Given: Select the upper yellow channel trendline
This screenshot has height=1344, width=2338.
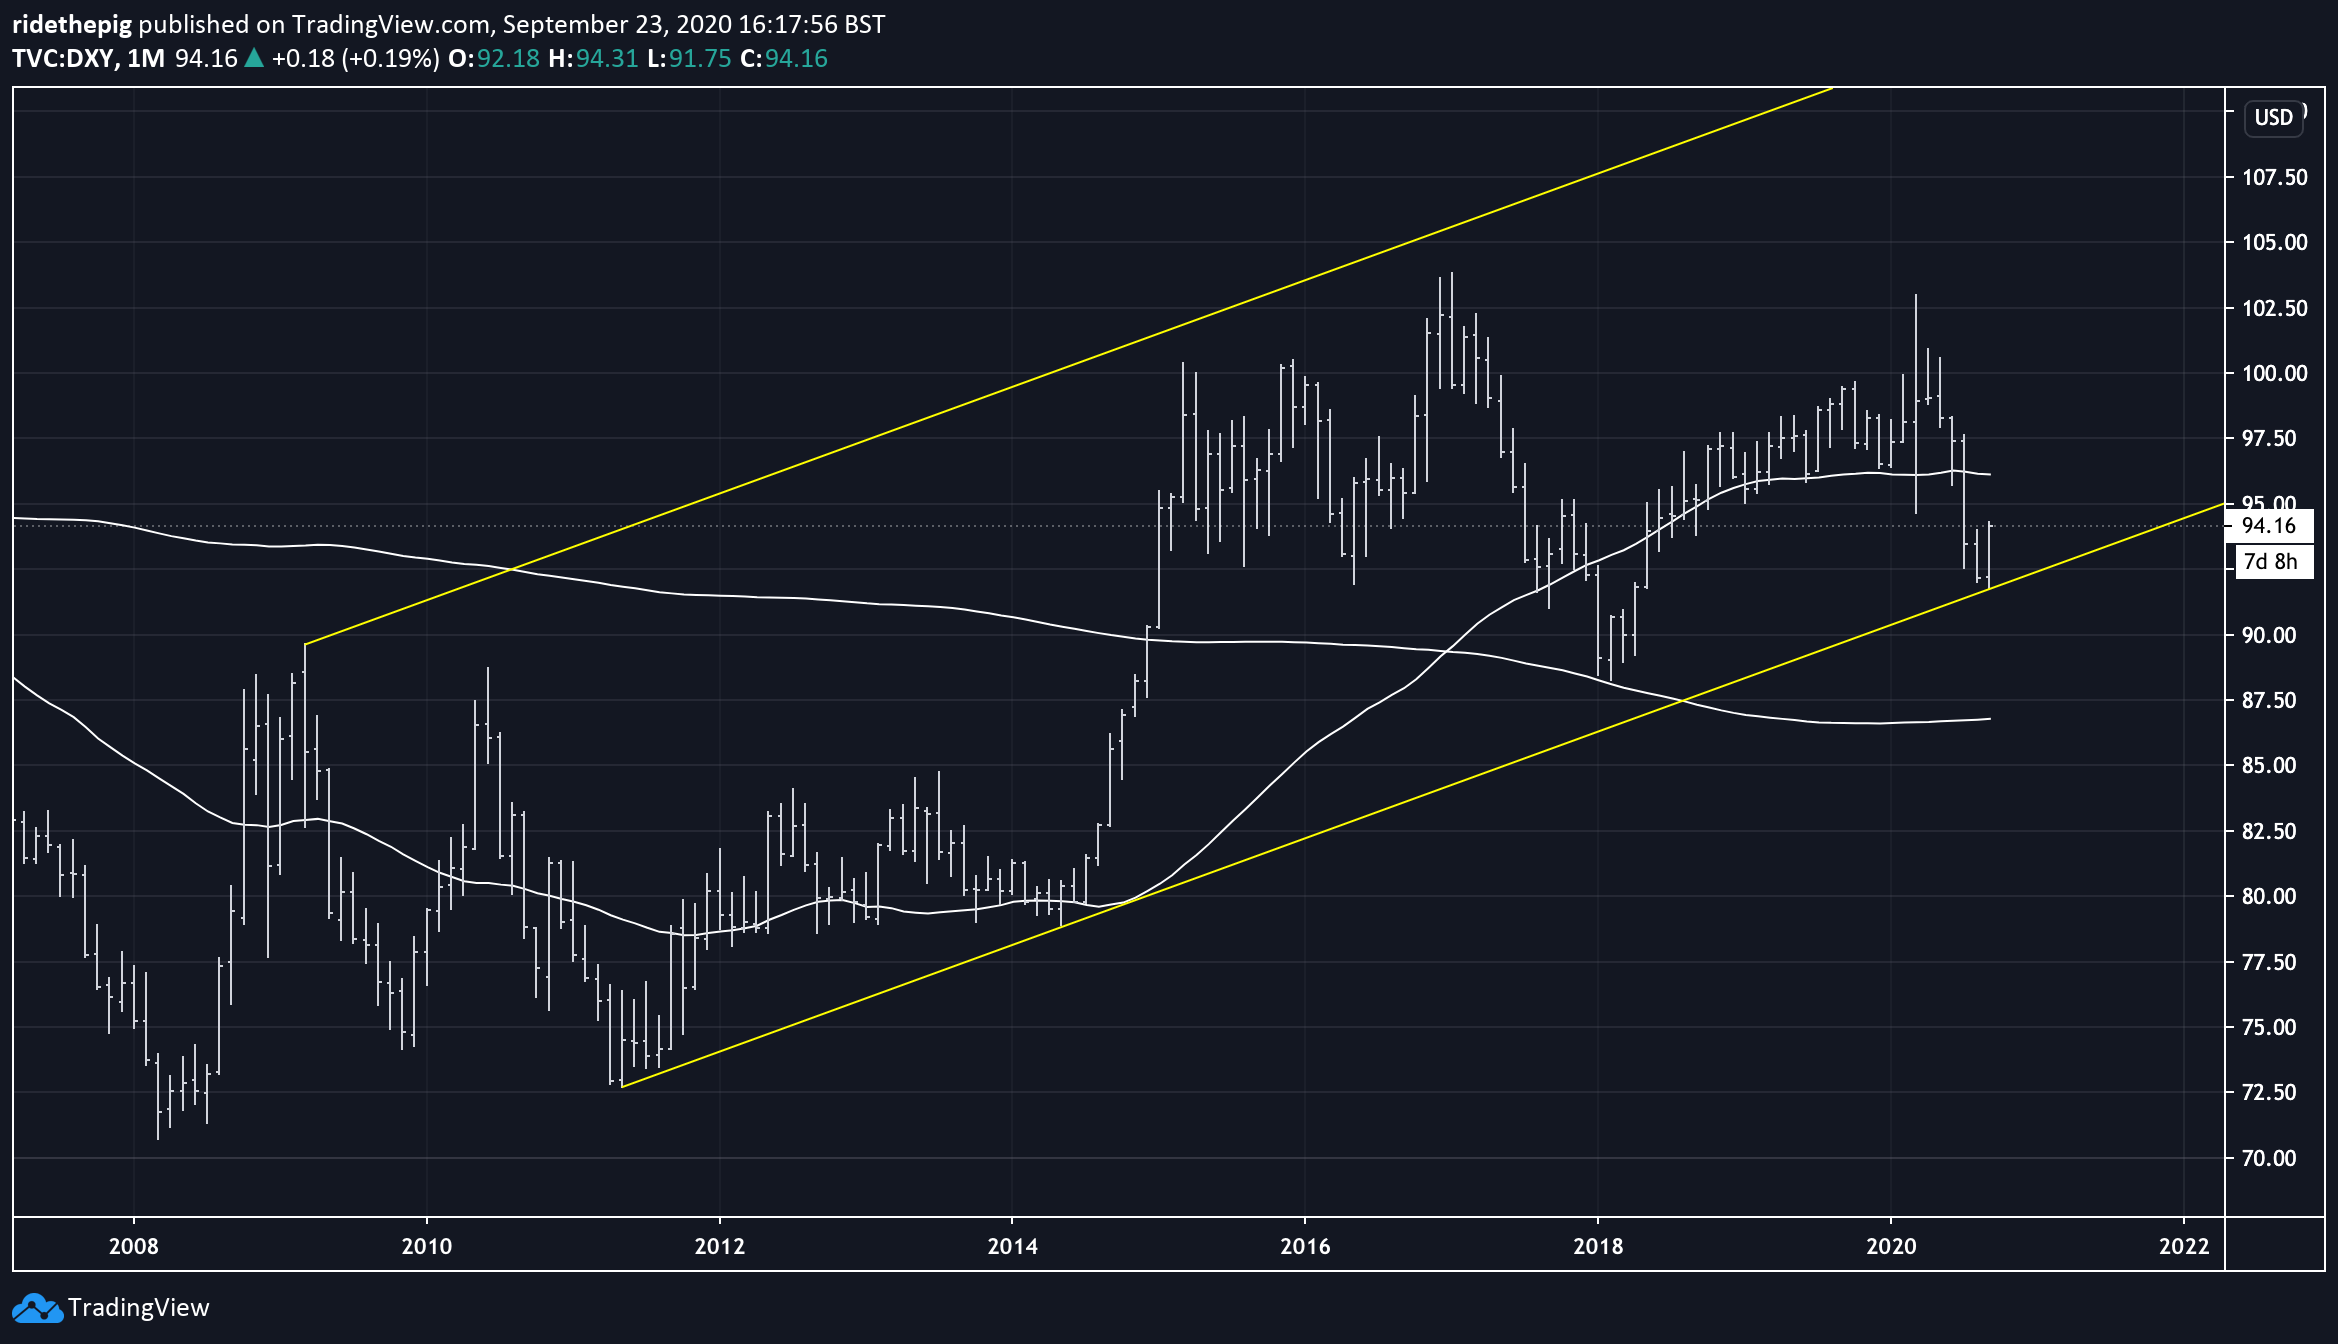Looking at the screenshot, I should coord(1068,366).
